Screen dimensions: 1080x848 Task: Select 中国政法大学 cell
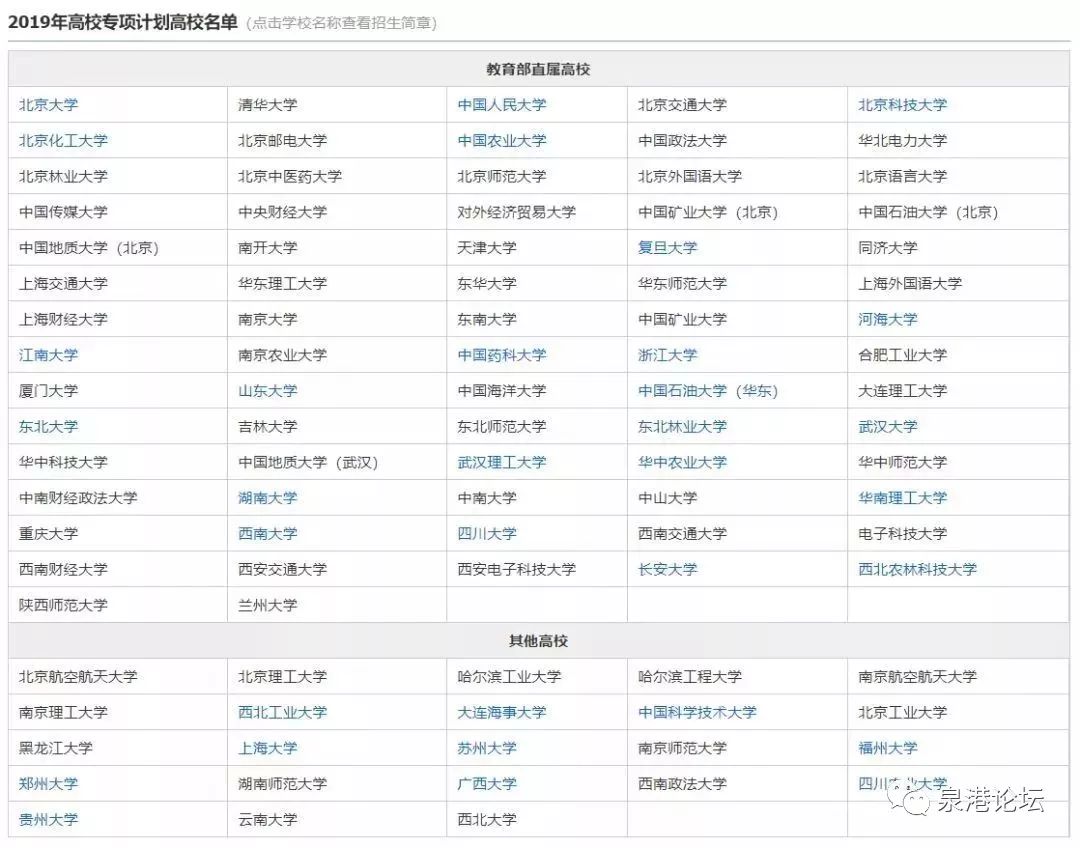click(x=737, y=141)
